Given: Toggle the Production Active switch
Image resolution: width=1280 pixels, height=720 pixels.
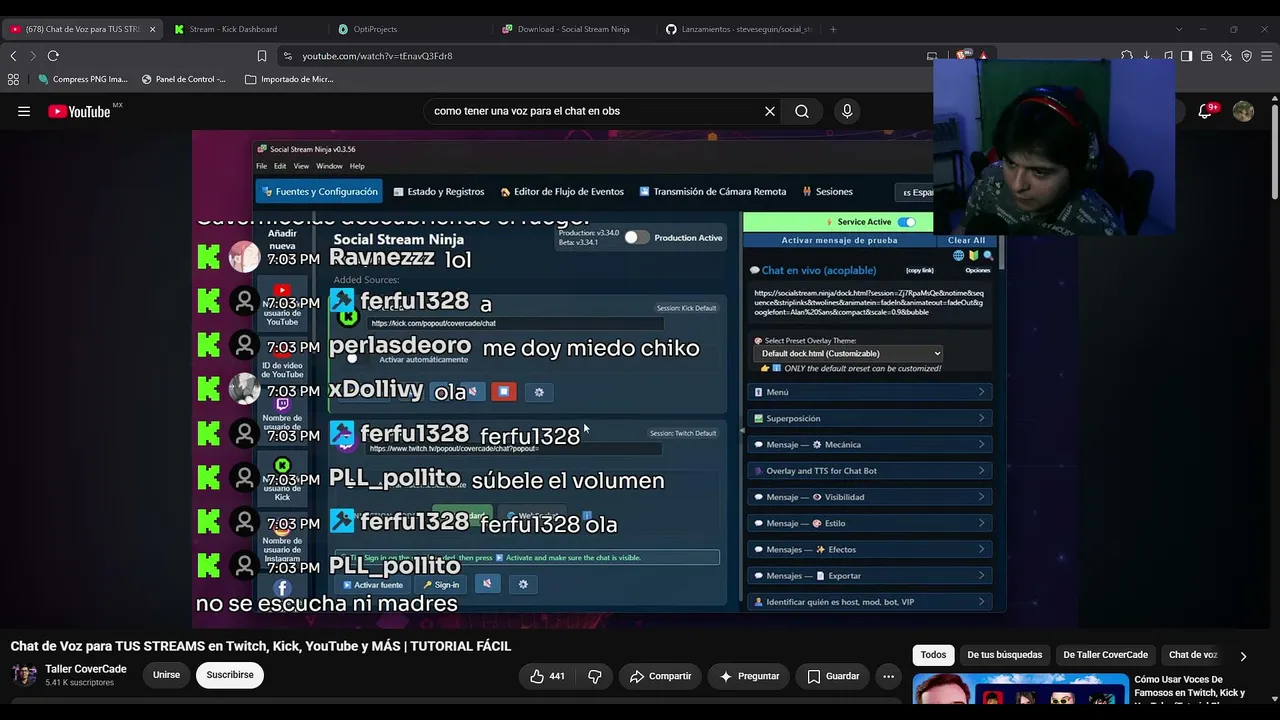Looking at the screenshot, I should pyautogui.click(x=637, y=238).
